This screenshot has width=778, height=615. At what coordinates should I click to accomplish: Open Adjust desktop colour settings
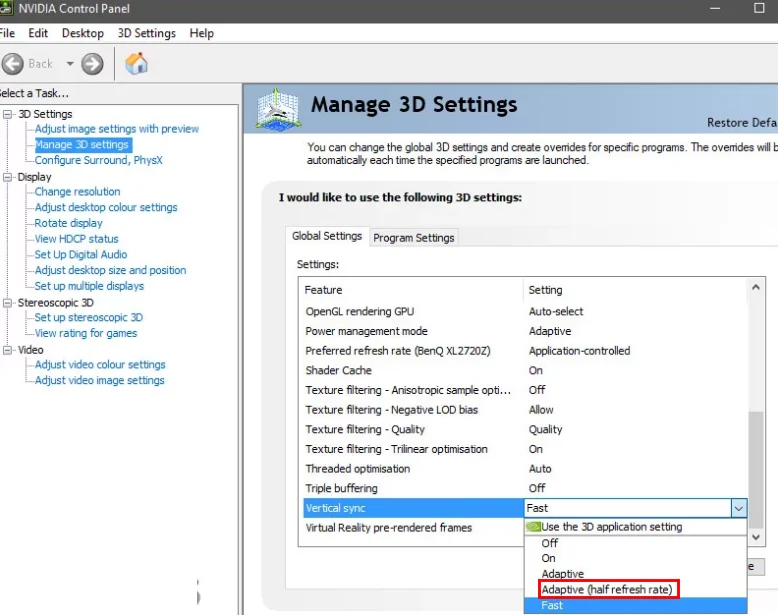[106, 207]
